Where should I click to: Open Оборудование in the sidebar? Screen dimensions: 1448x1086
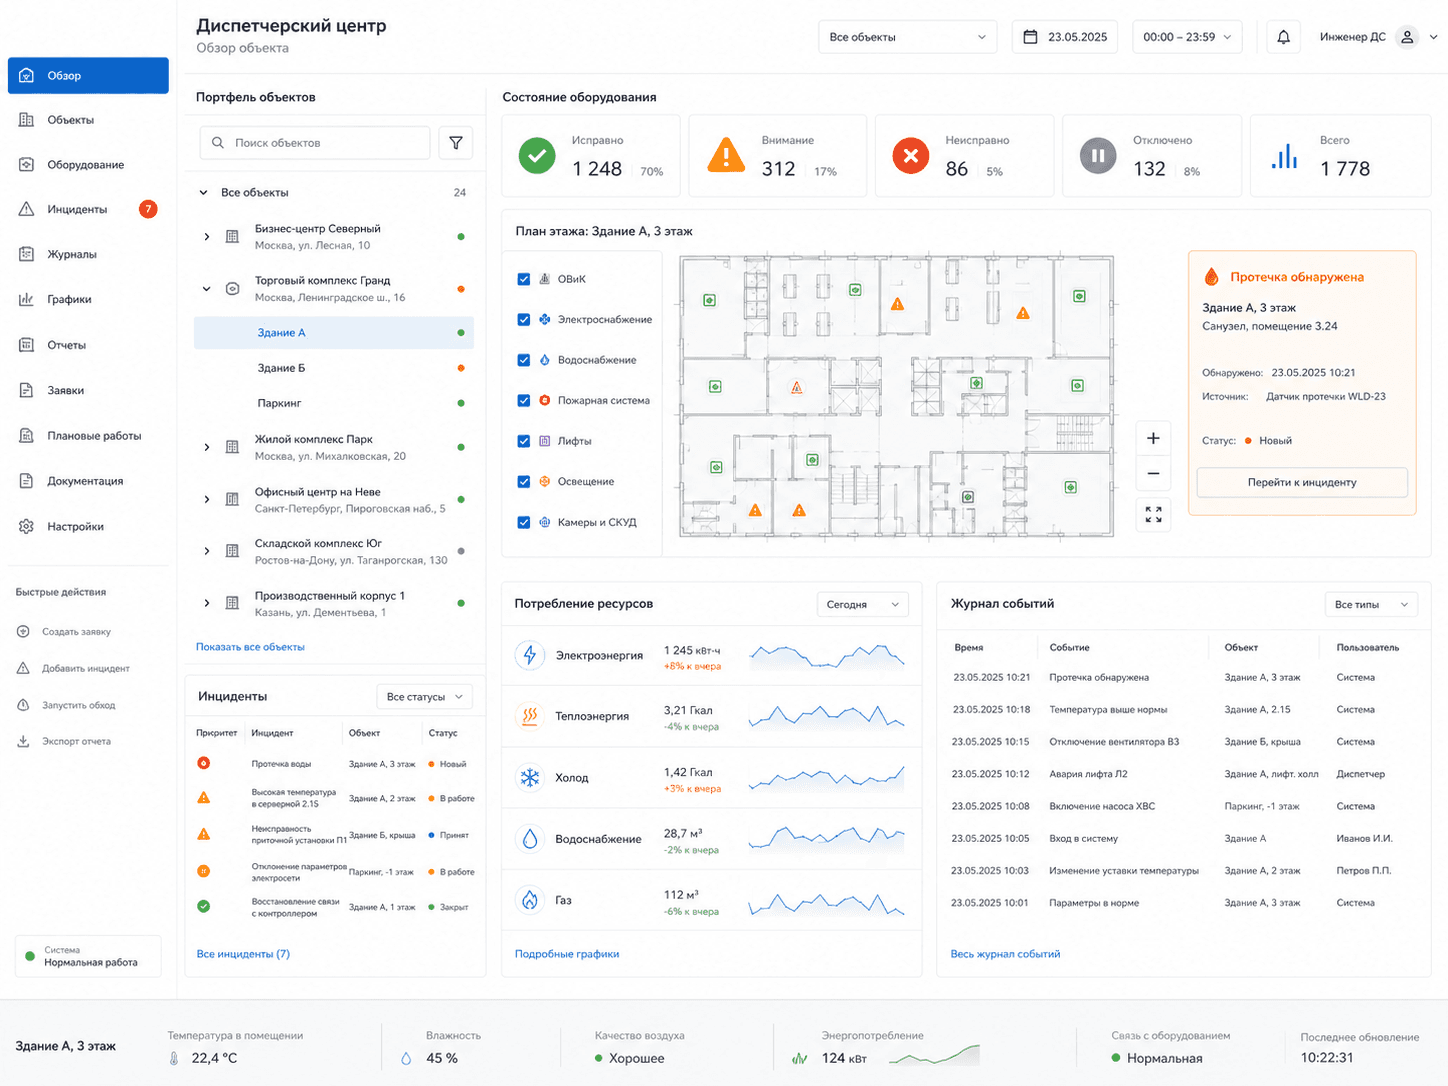click(x=88, y=165)
